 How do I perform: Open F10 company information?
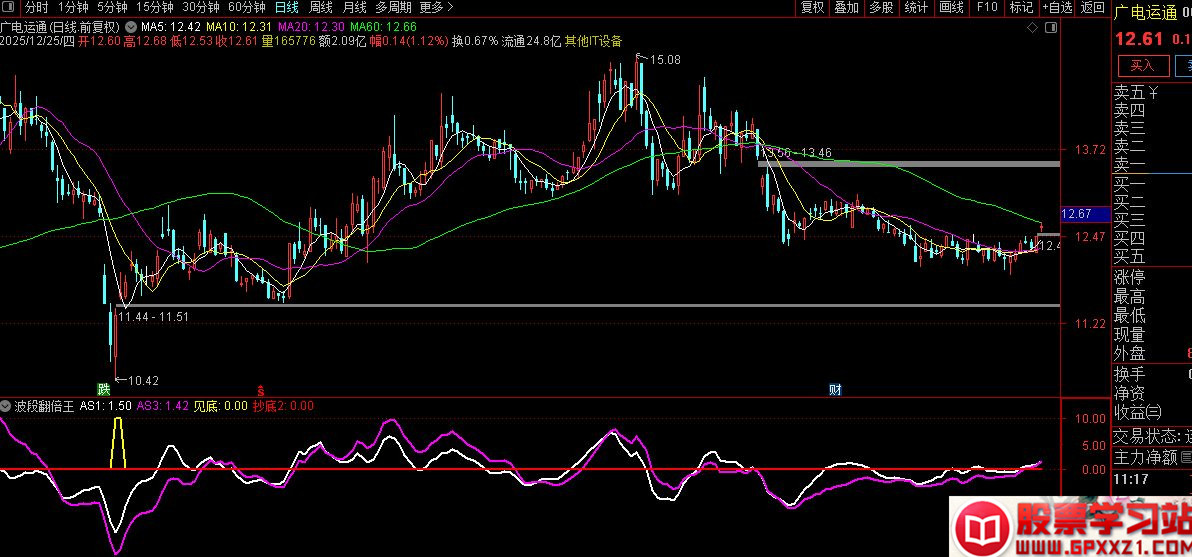(987, 8)
